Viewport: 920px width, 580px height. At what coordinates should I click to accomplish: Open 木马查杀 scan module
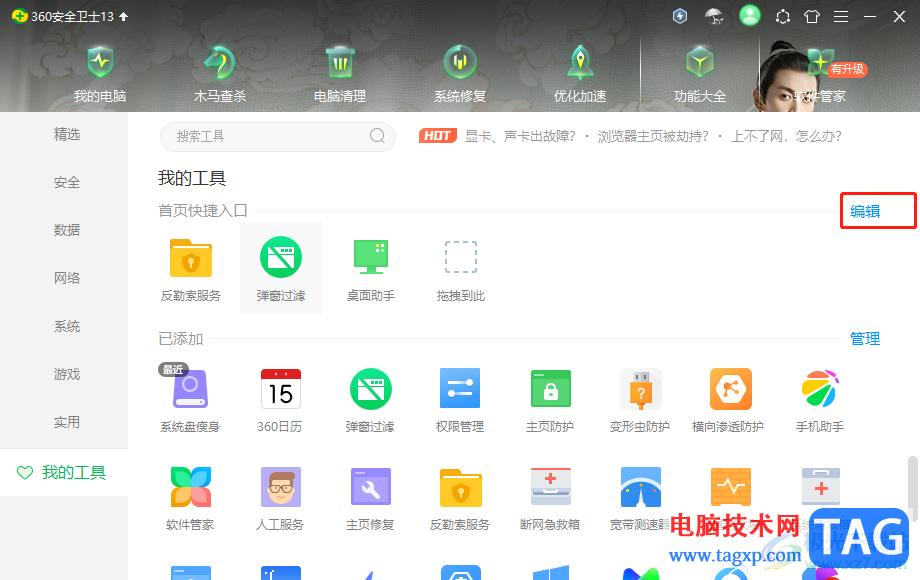(x=219, y=74)
